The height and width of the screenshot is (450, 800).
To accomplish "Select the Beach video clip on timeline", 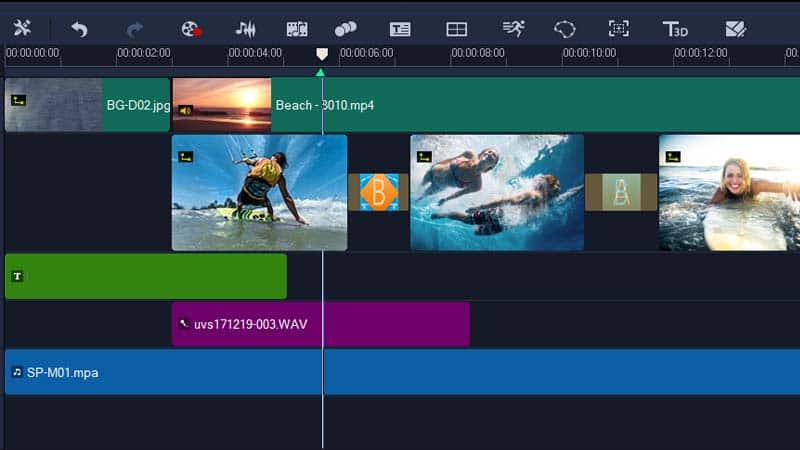I will coord(500,105).
